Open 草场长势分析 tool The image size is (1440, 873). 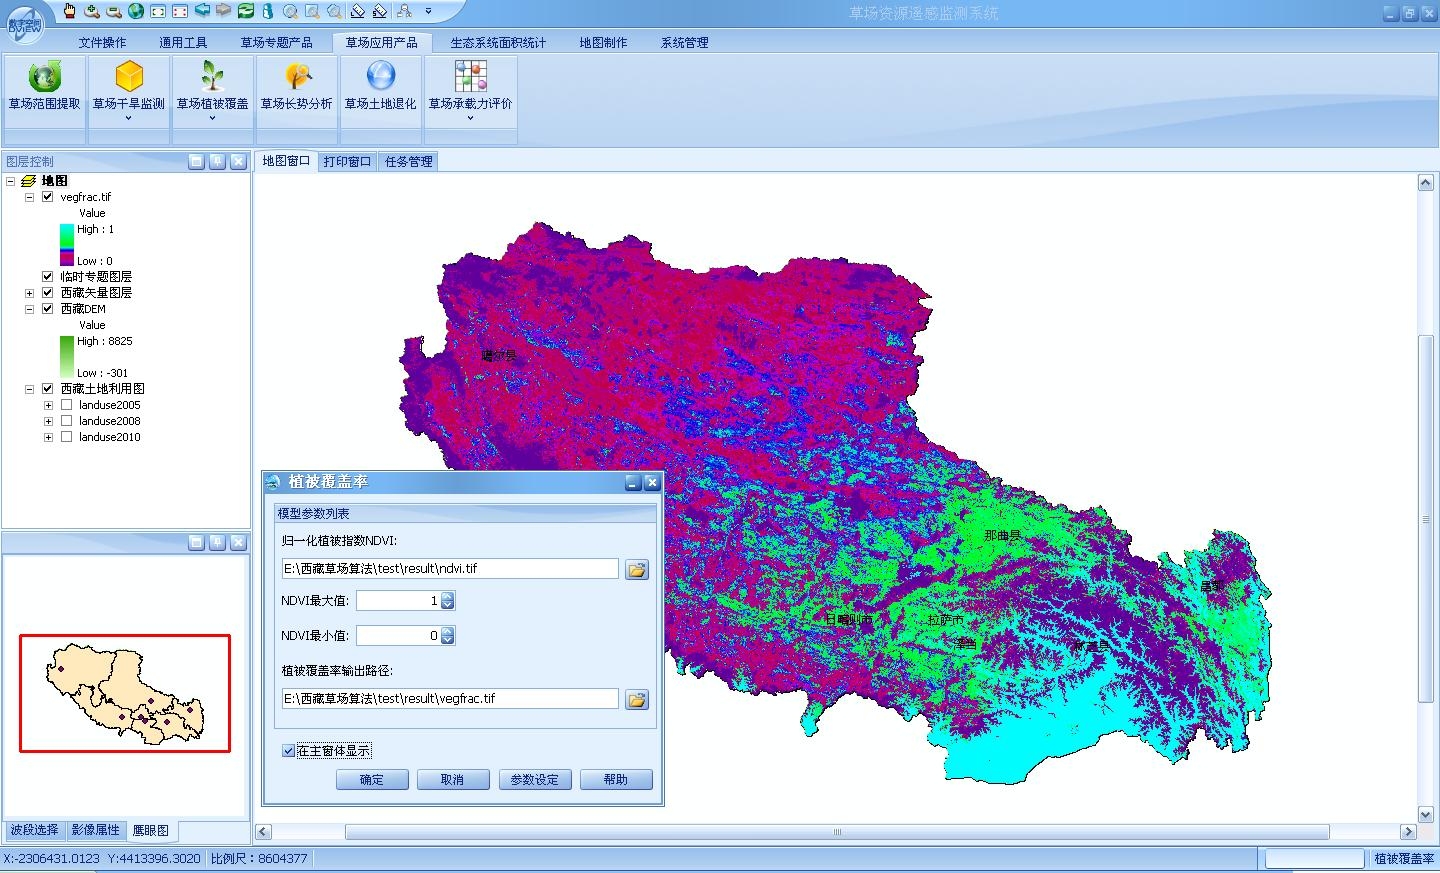point(296,86)
